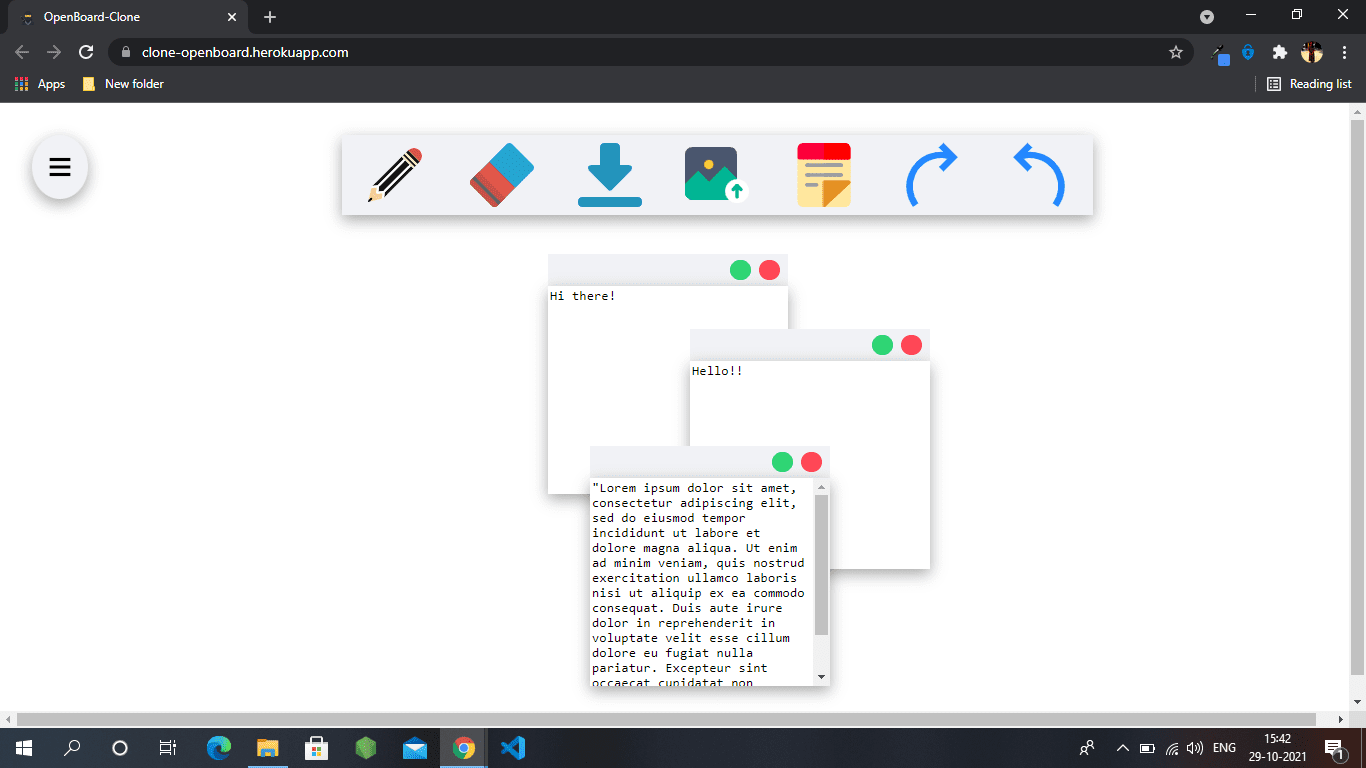1366x768 pixels.
Task: Add a new sticky note
Action: click(x=824, y=176)
